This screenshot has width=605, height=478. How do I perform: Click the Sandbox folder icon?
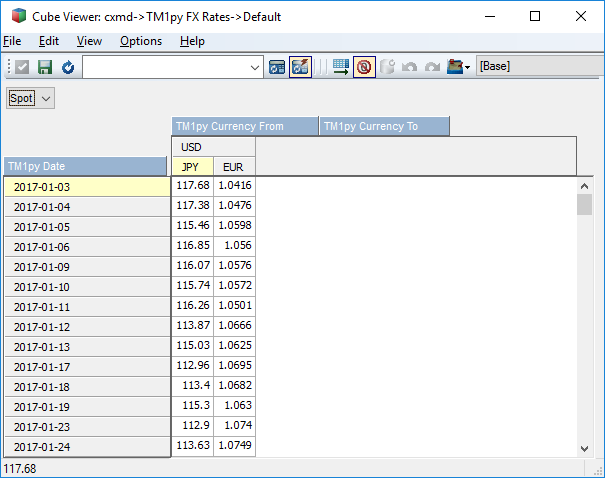pos(457,67)
